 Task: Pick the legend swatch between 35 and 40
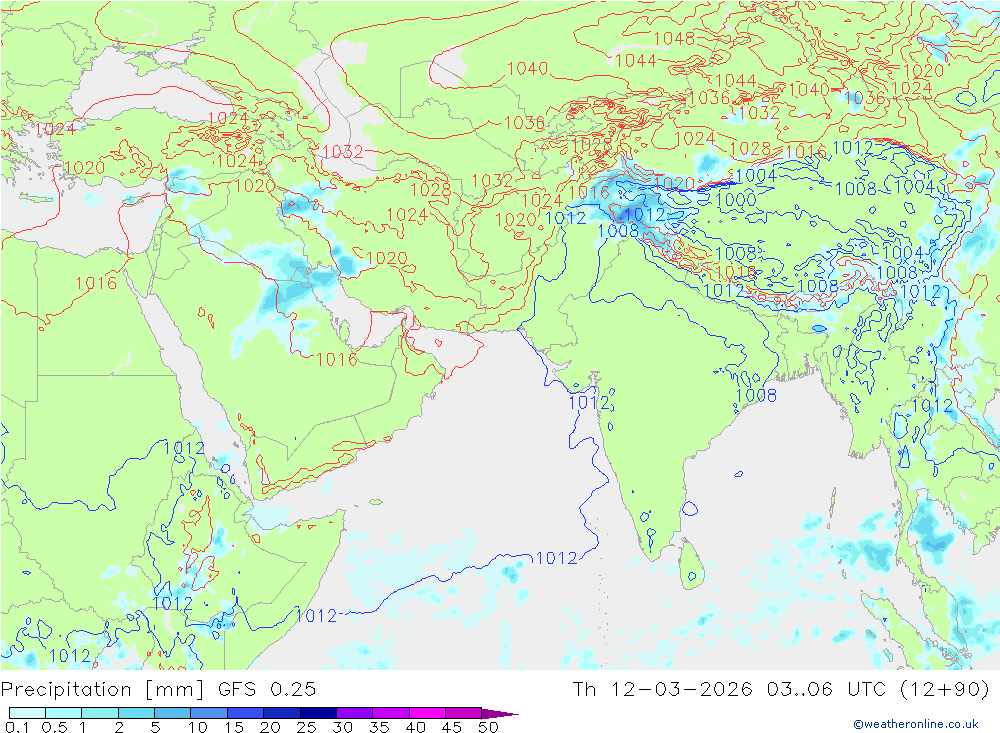point(390,713)
